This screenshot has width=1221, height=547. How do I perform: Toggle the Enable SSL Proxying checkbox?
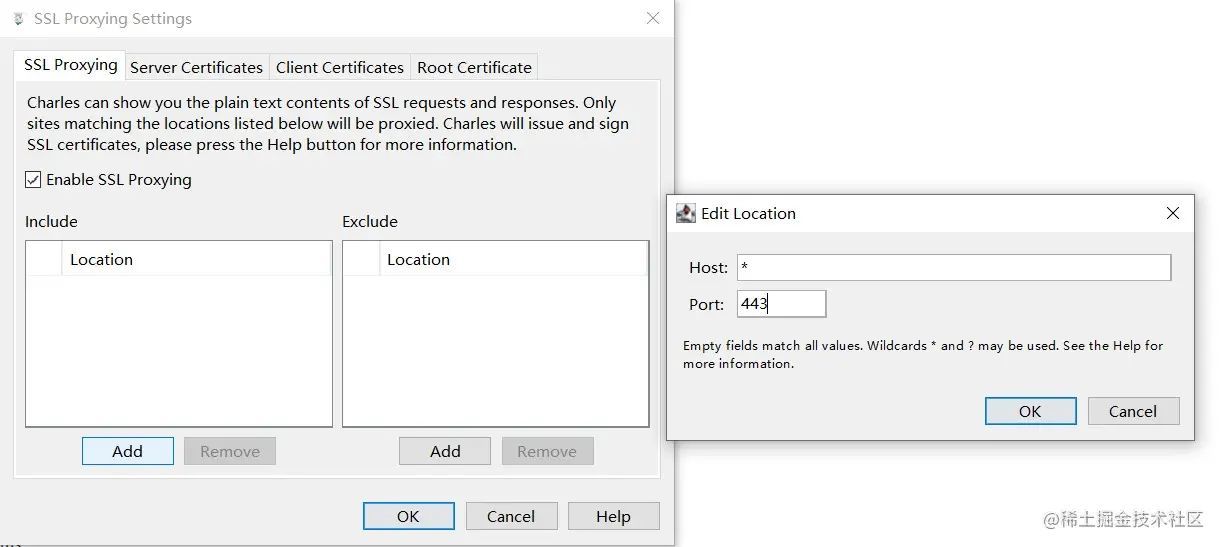tap(34, 180)
